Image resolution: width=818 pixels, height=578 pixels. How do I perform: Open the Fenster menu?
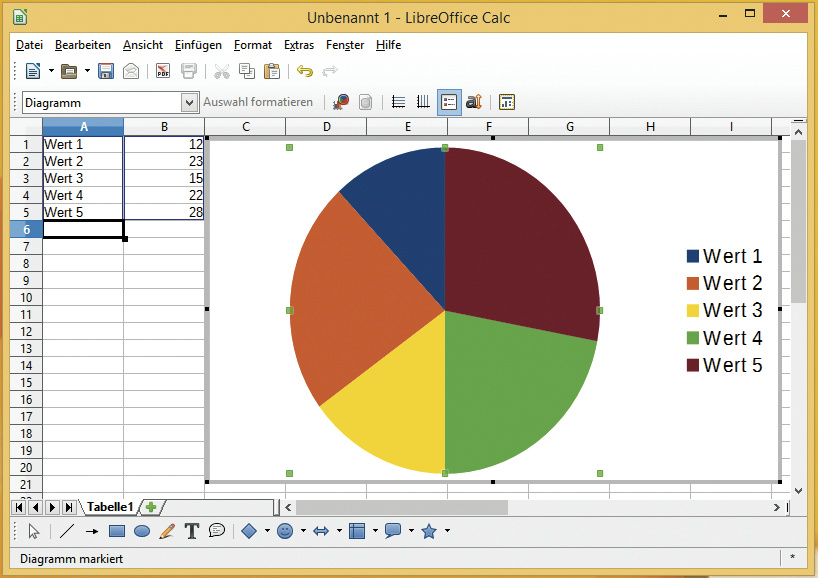pos(345,45)
